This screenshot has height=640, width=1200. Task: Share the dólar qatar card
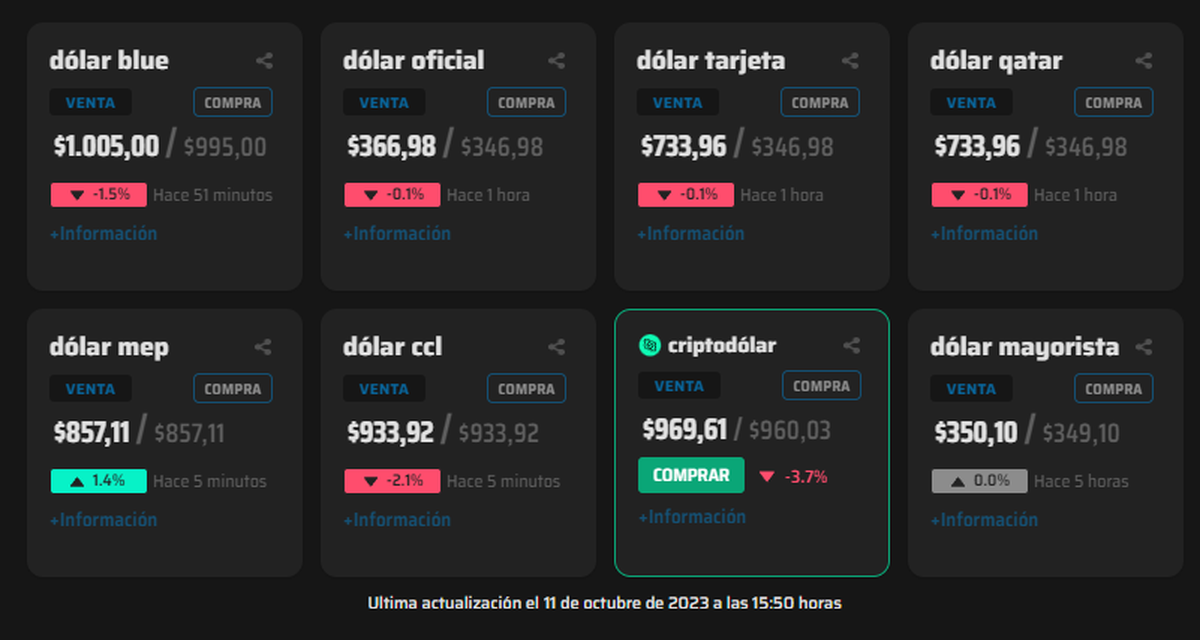click(x=1144, y=61)
